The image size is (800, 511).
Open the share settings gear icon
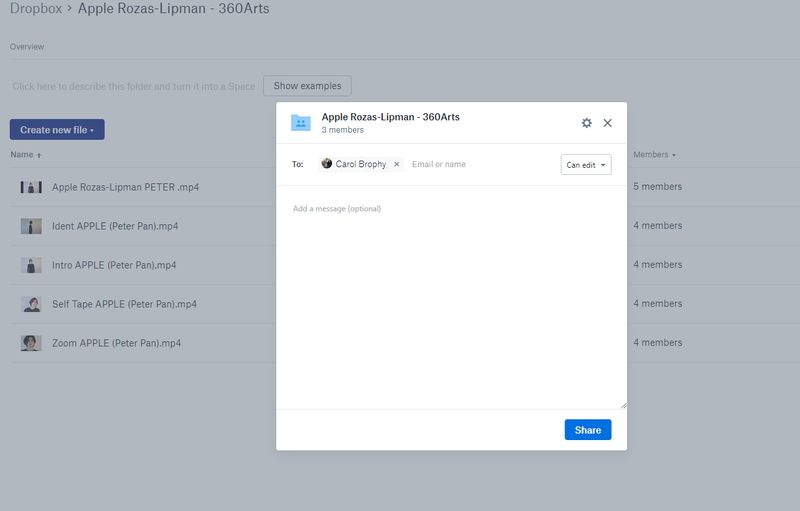(587, 123)
